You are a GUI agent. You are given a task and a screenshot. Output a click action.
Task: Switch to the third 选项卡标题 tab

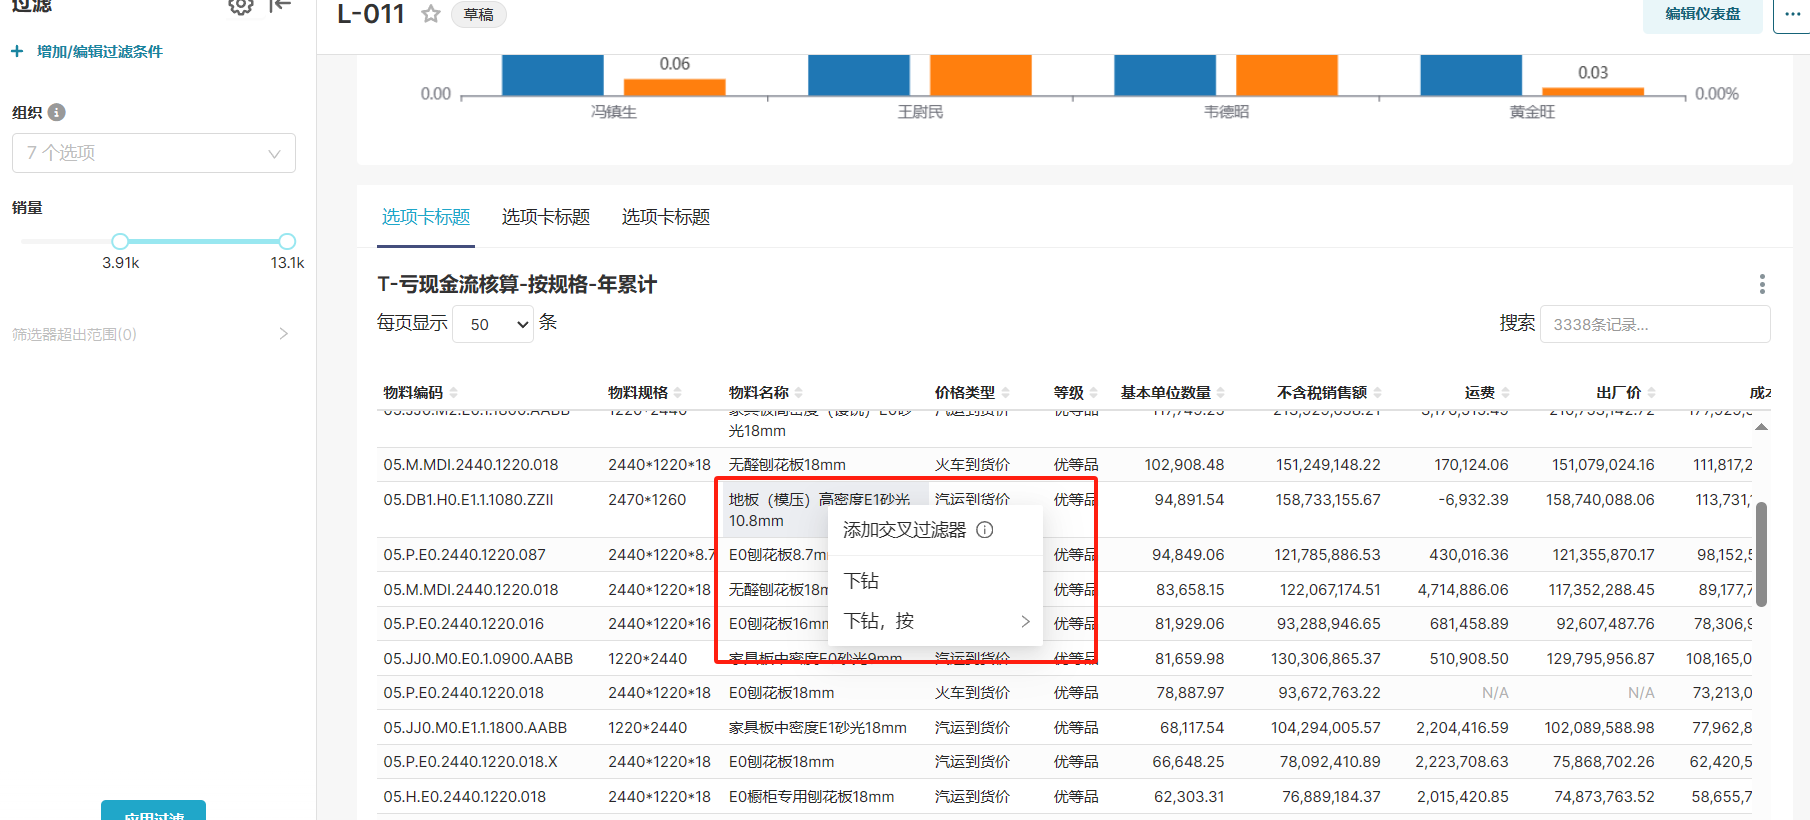(666, 217)
